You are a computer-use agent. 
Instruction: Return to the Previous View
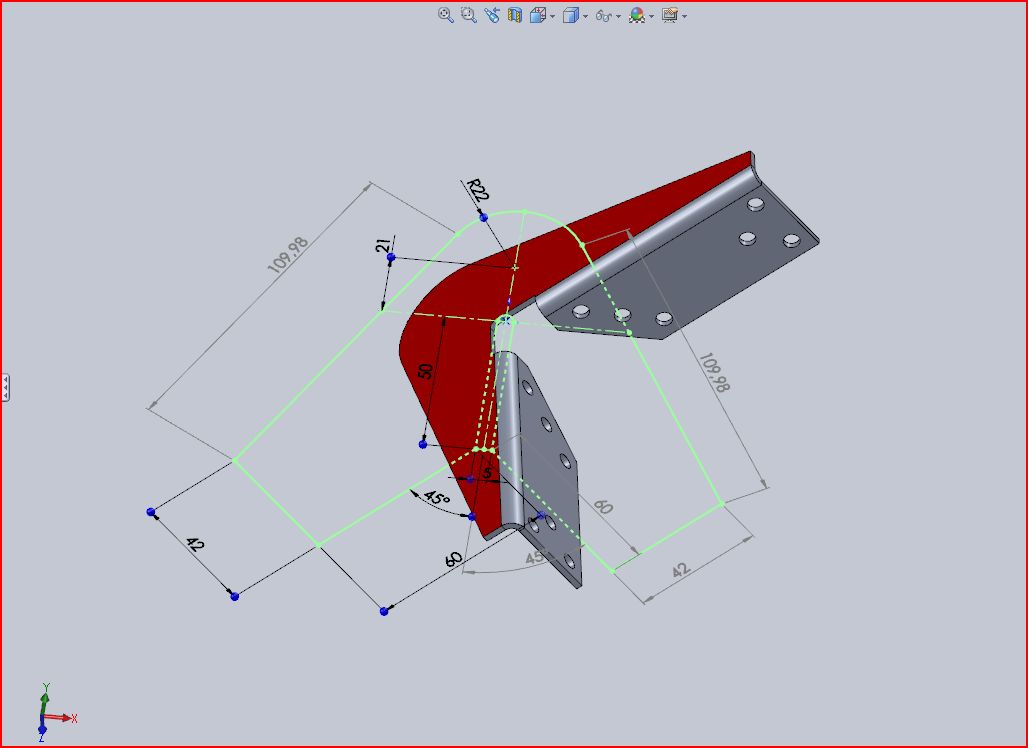[x=492, y=15]
